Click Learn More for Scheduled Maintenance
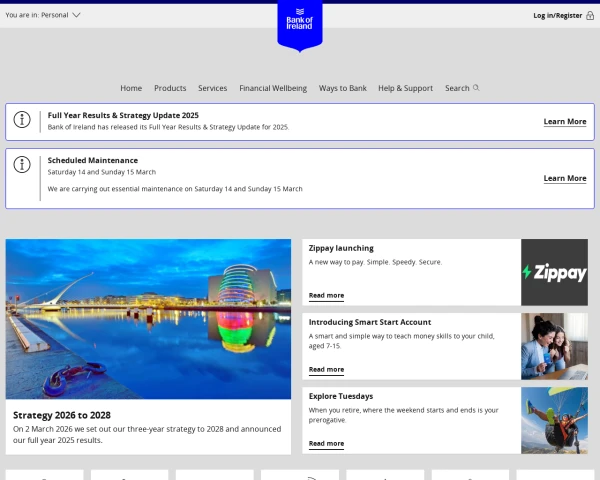 point(565,178)
